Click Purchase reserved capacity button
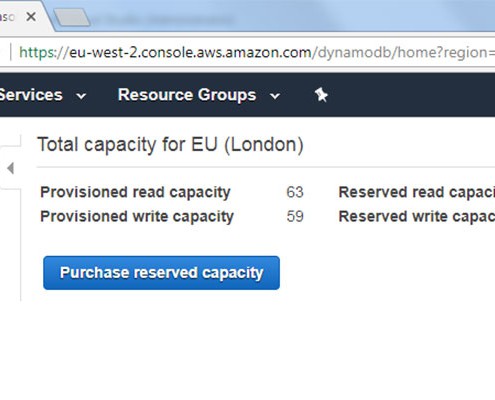 pos(161,273)
